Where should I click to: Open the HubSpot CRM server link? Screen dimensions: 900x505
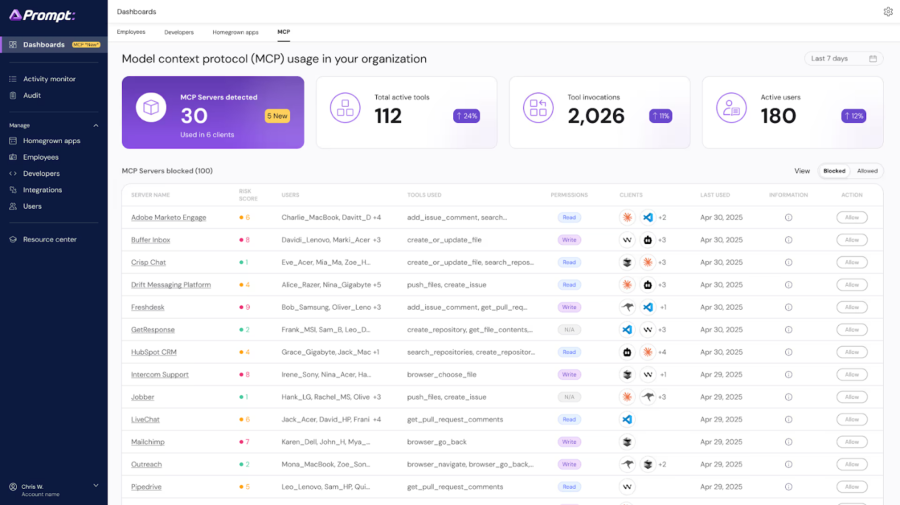point(153,352)
